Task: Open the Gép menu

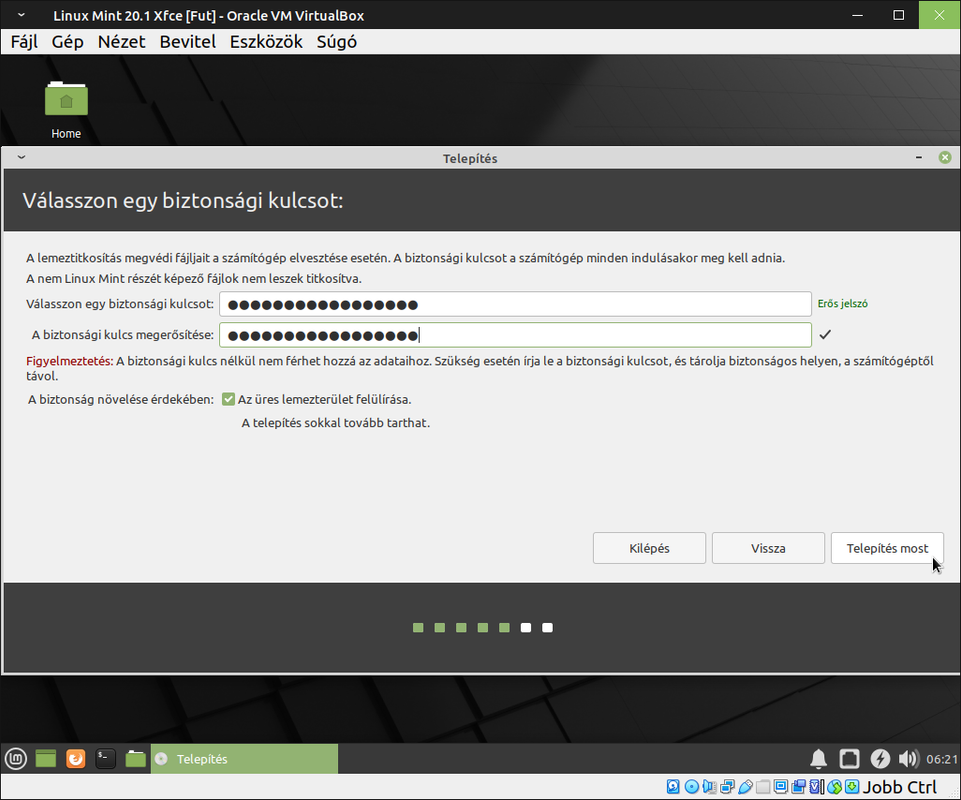Action: (x=67, y=42)
